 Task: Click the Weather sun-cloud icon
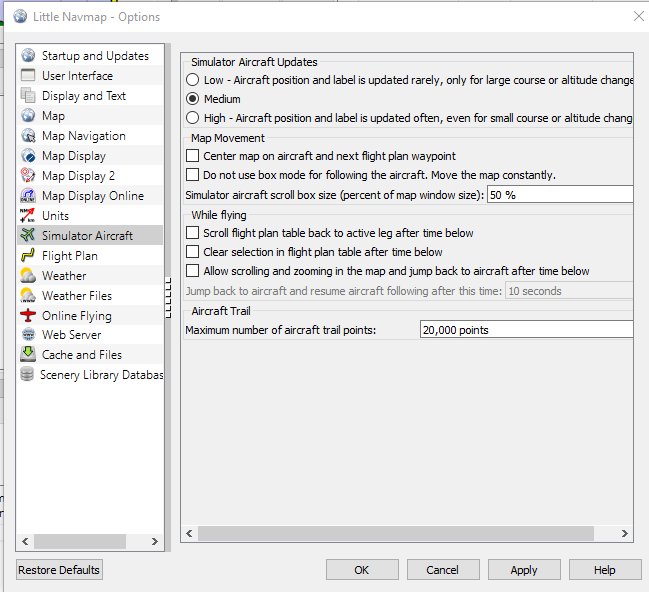[28, 275]
